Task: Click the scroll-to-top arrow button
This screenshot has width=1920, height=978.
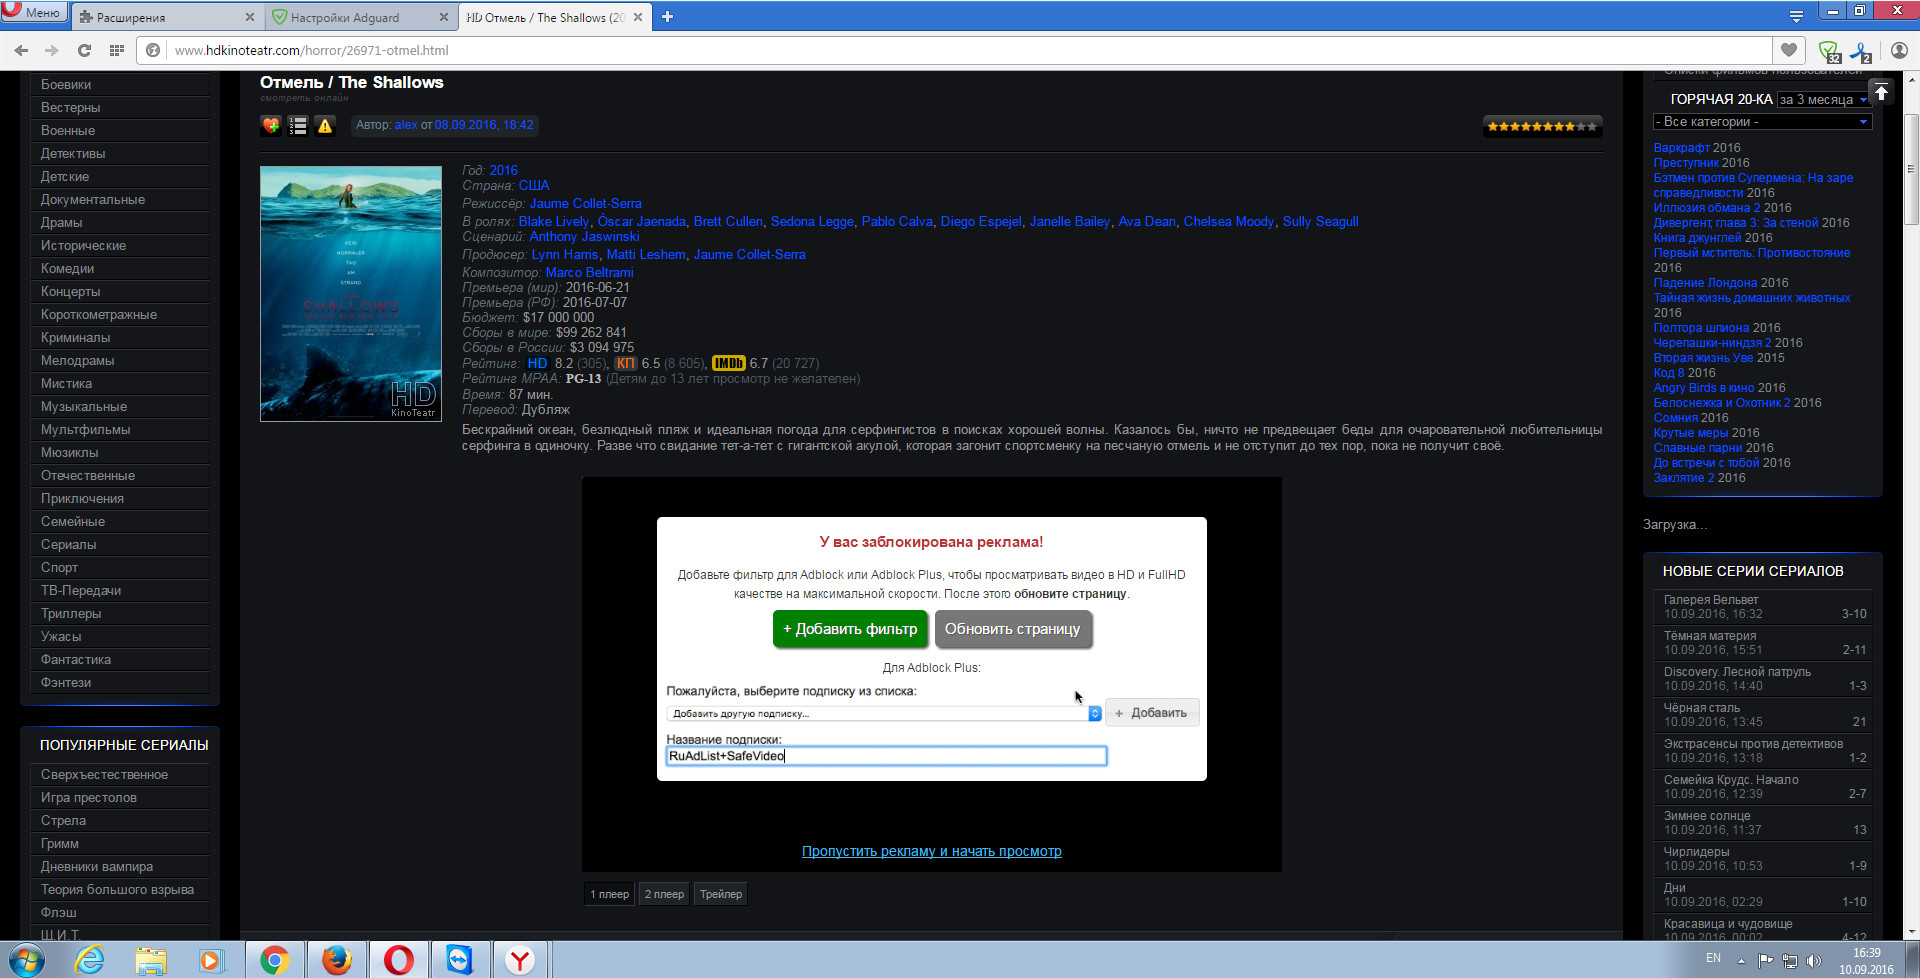Action: tap(1881, 93)
